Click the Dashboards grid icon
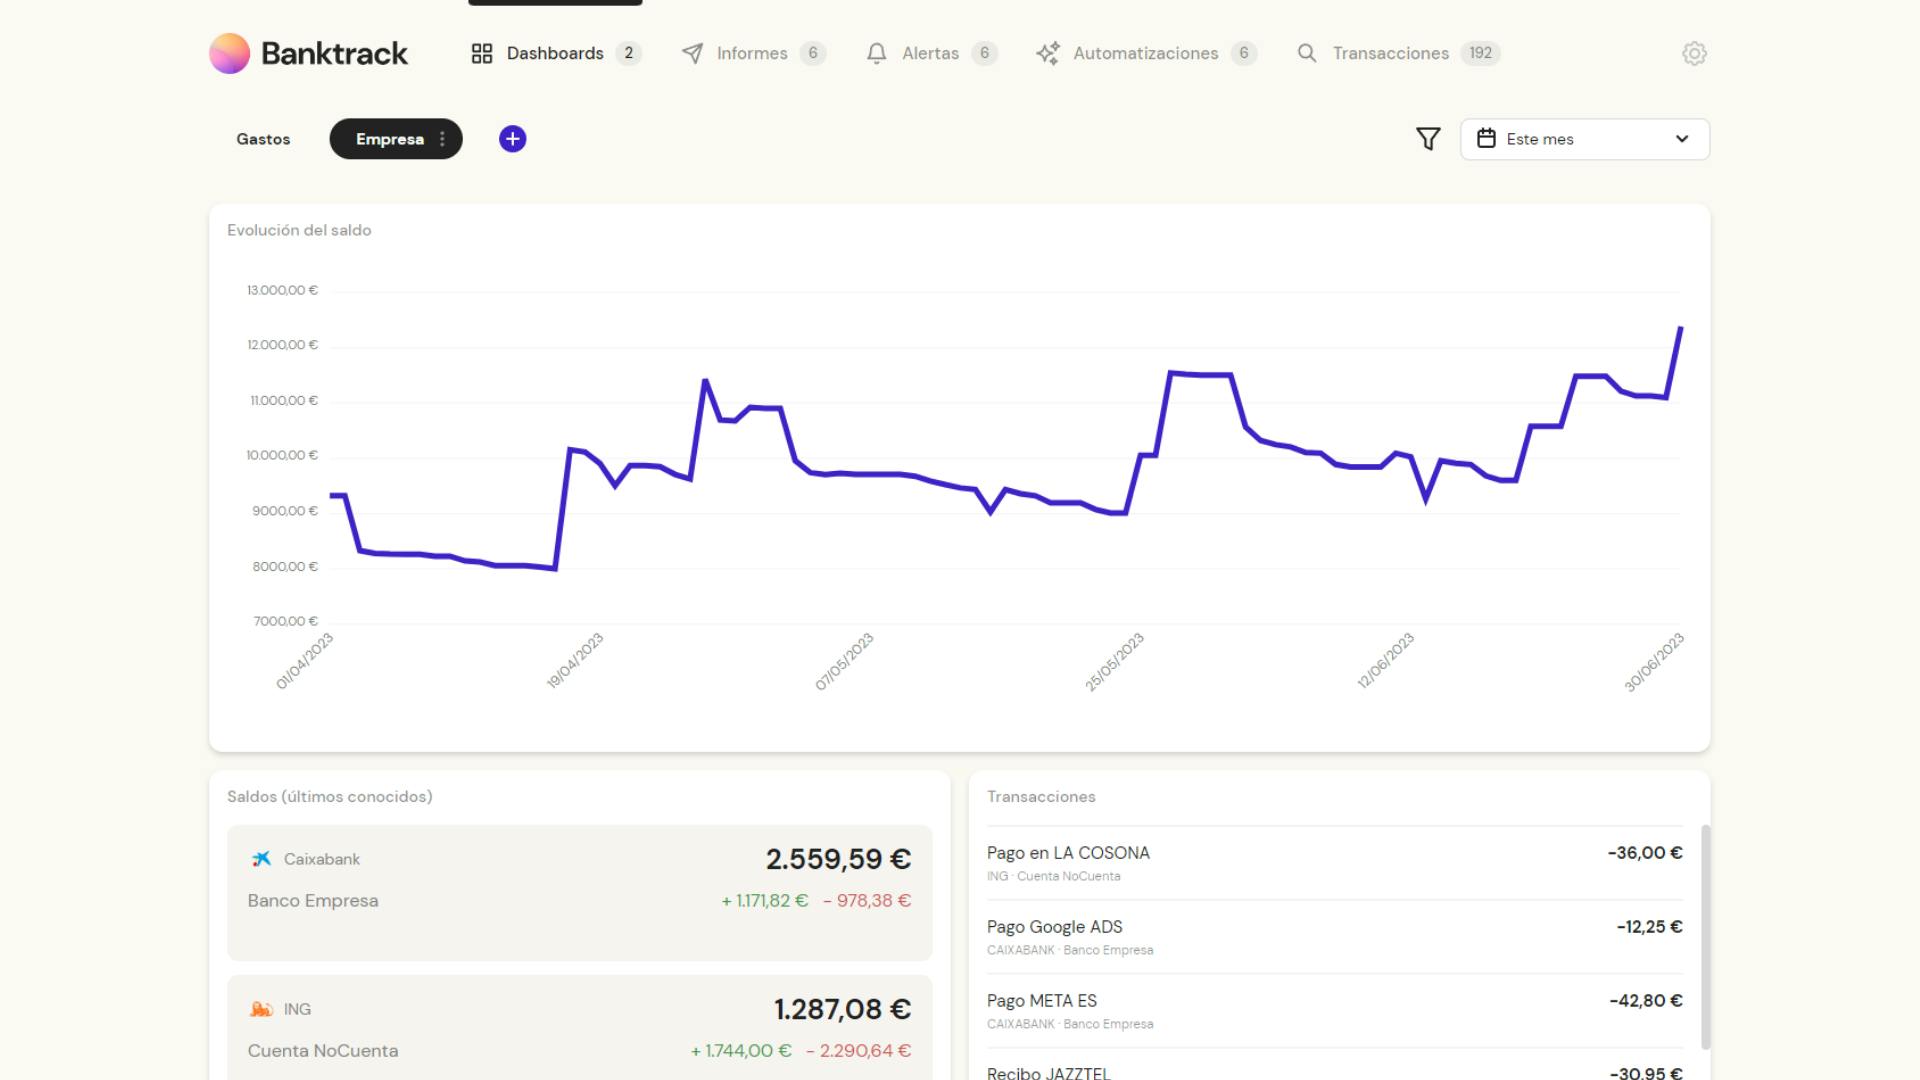The width and height of the screenshot is (1920, 1080). 482,53
